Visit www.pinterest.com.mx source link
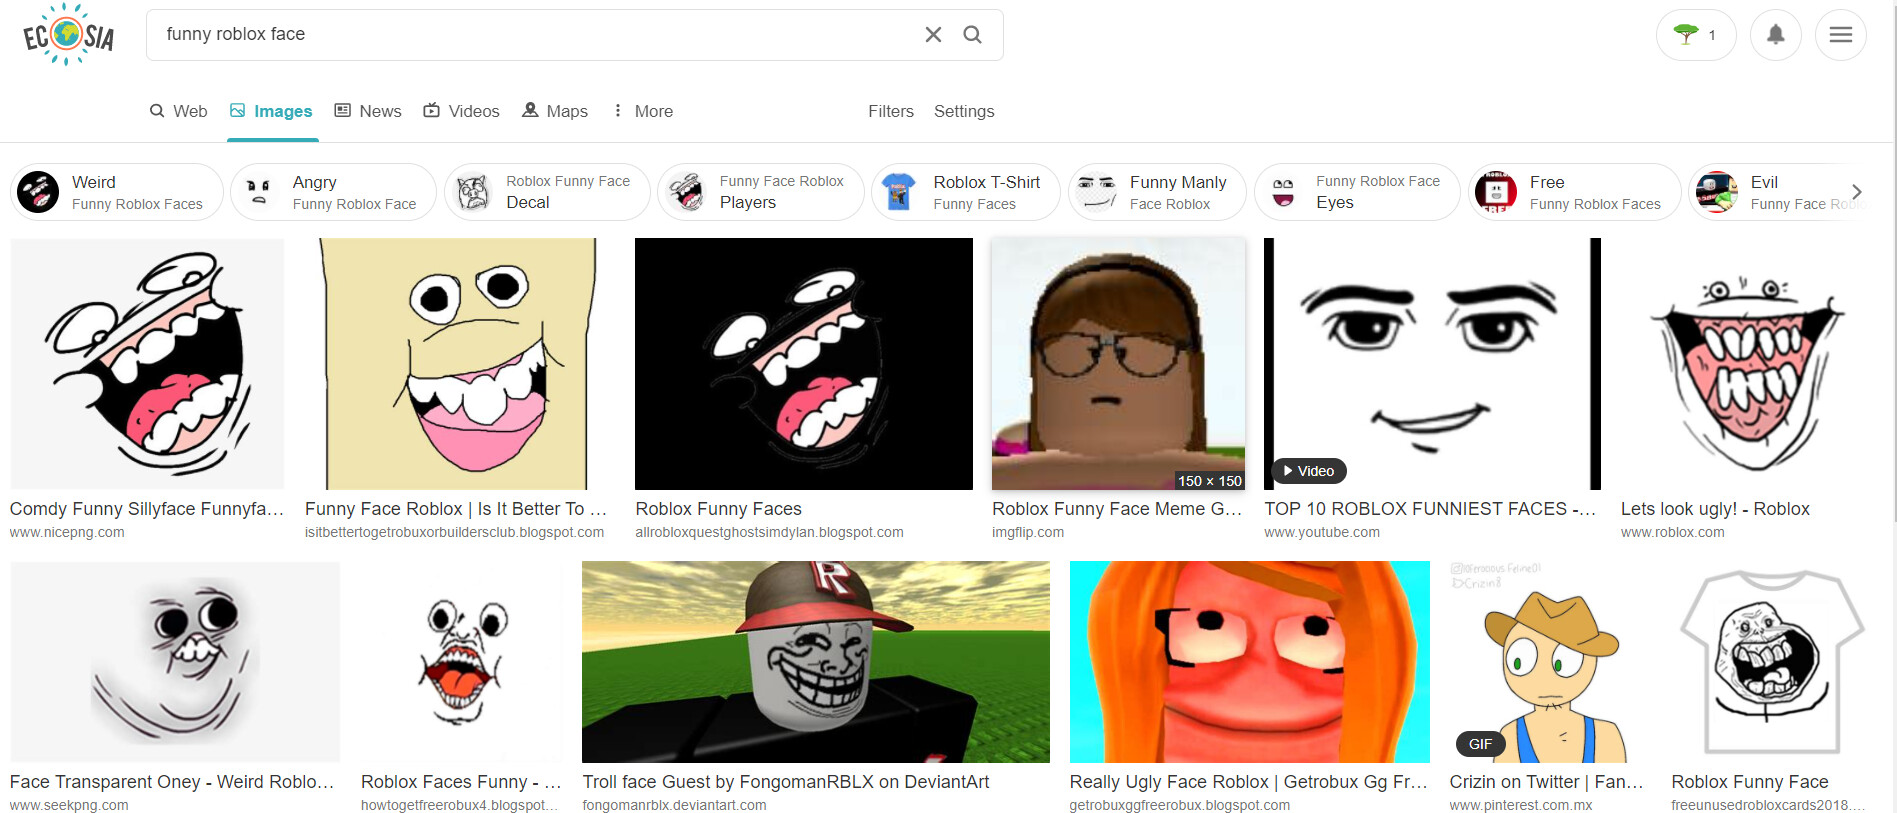Viewport: 1897px width, 813px height. [x=1521, y=805]
